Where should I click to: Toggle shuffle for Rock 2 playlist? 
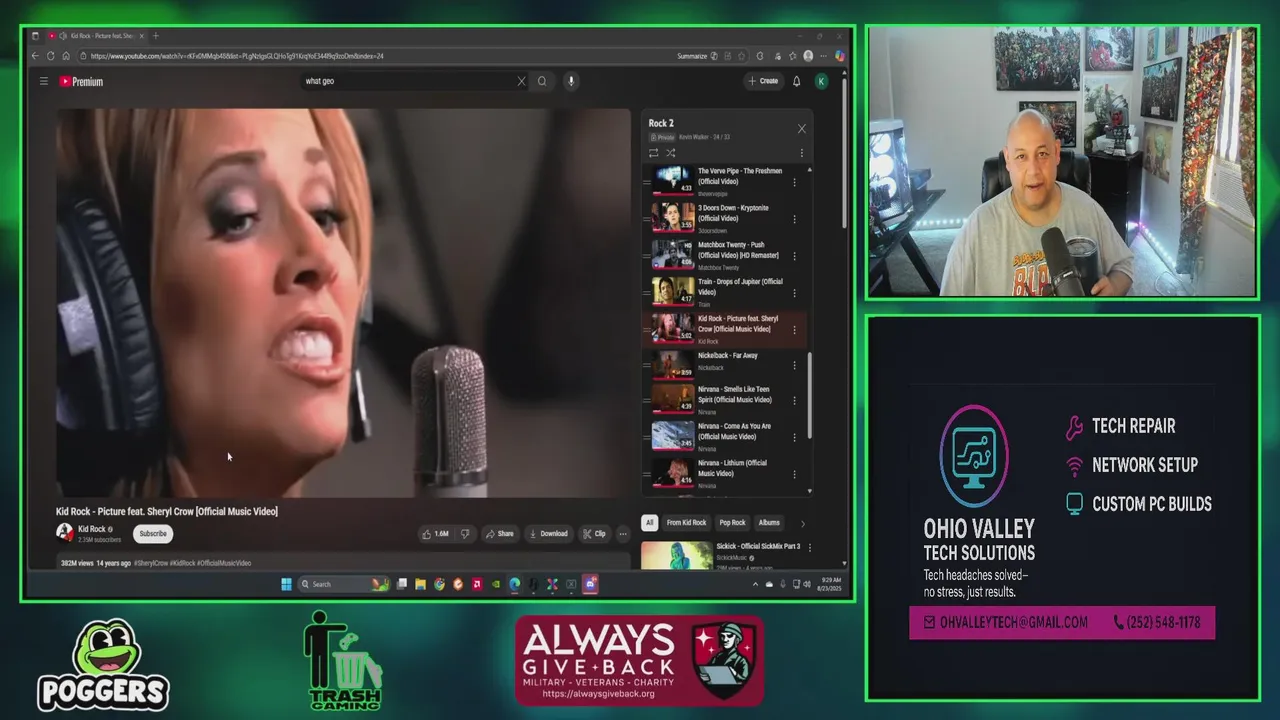click(671, 153)
